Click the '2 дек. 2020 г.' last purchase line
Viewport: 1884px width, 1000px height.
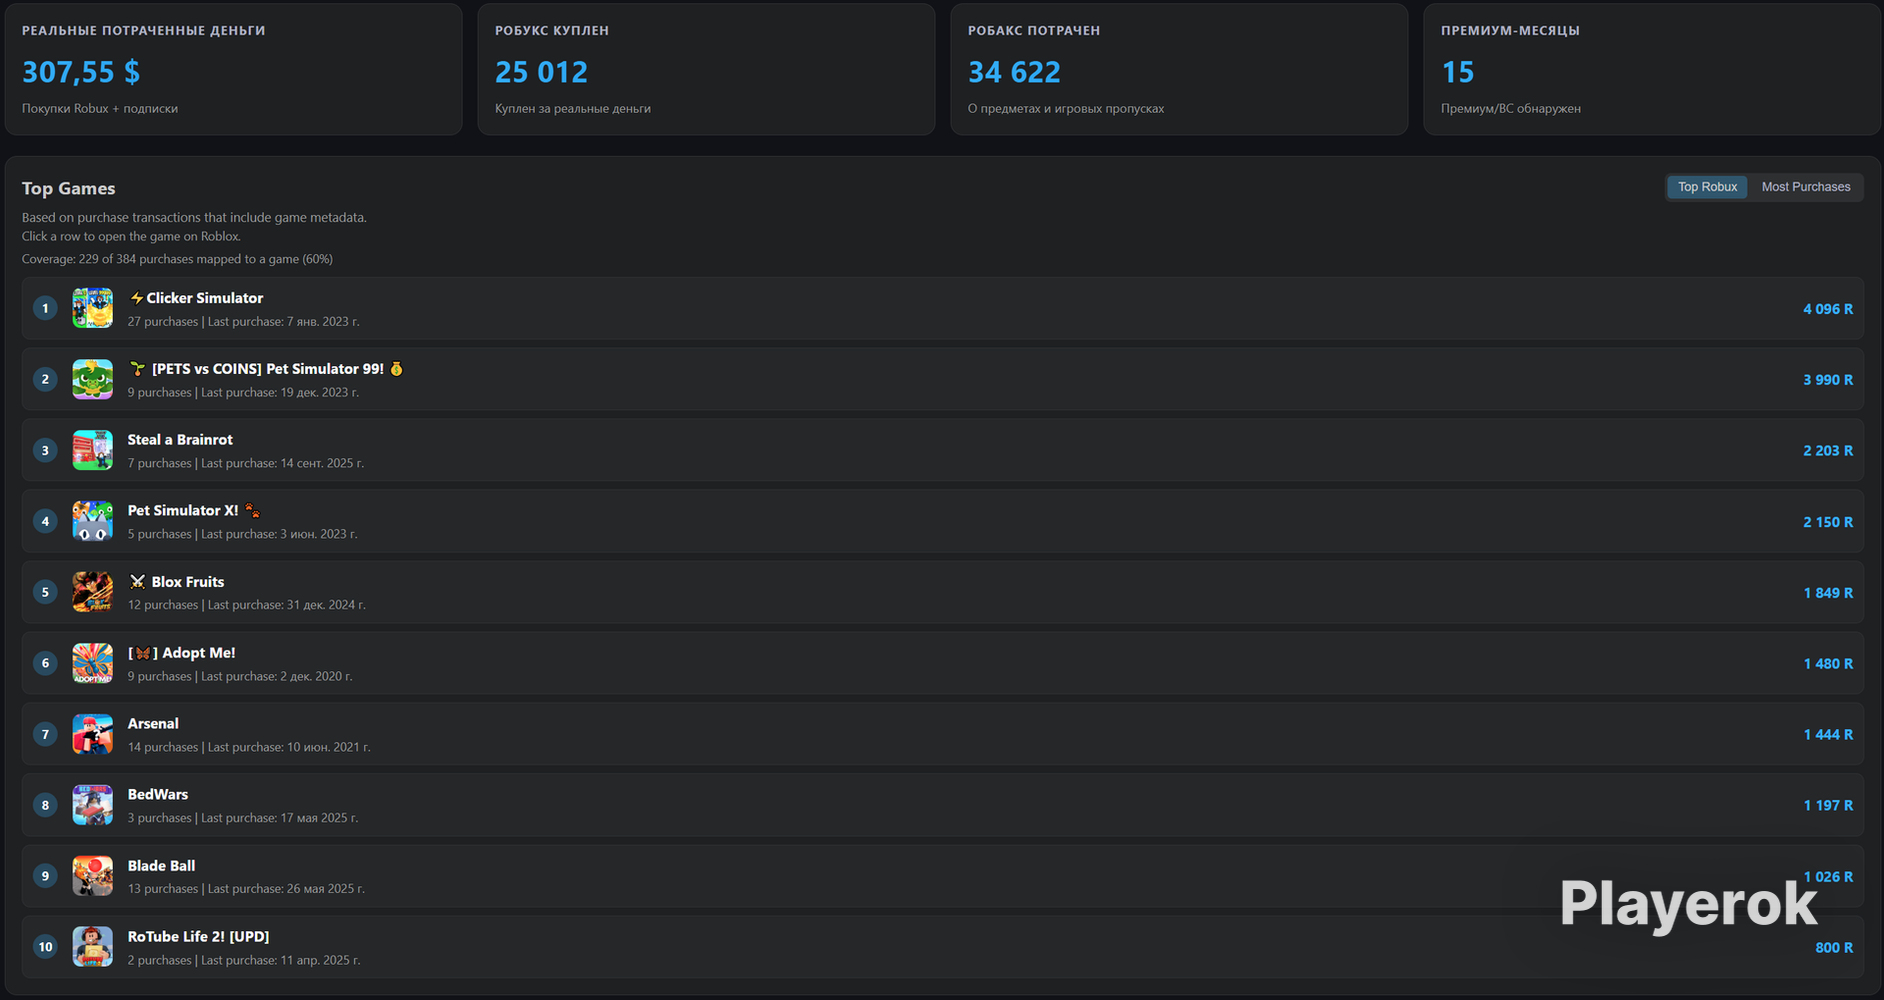point(240,677)
